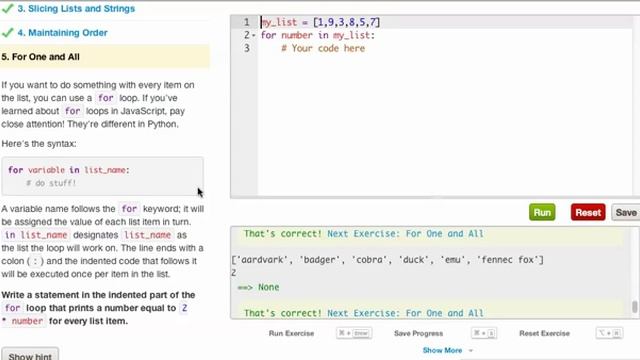Click the animal list output in the console

point(387,260)
